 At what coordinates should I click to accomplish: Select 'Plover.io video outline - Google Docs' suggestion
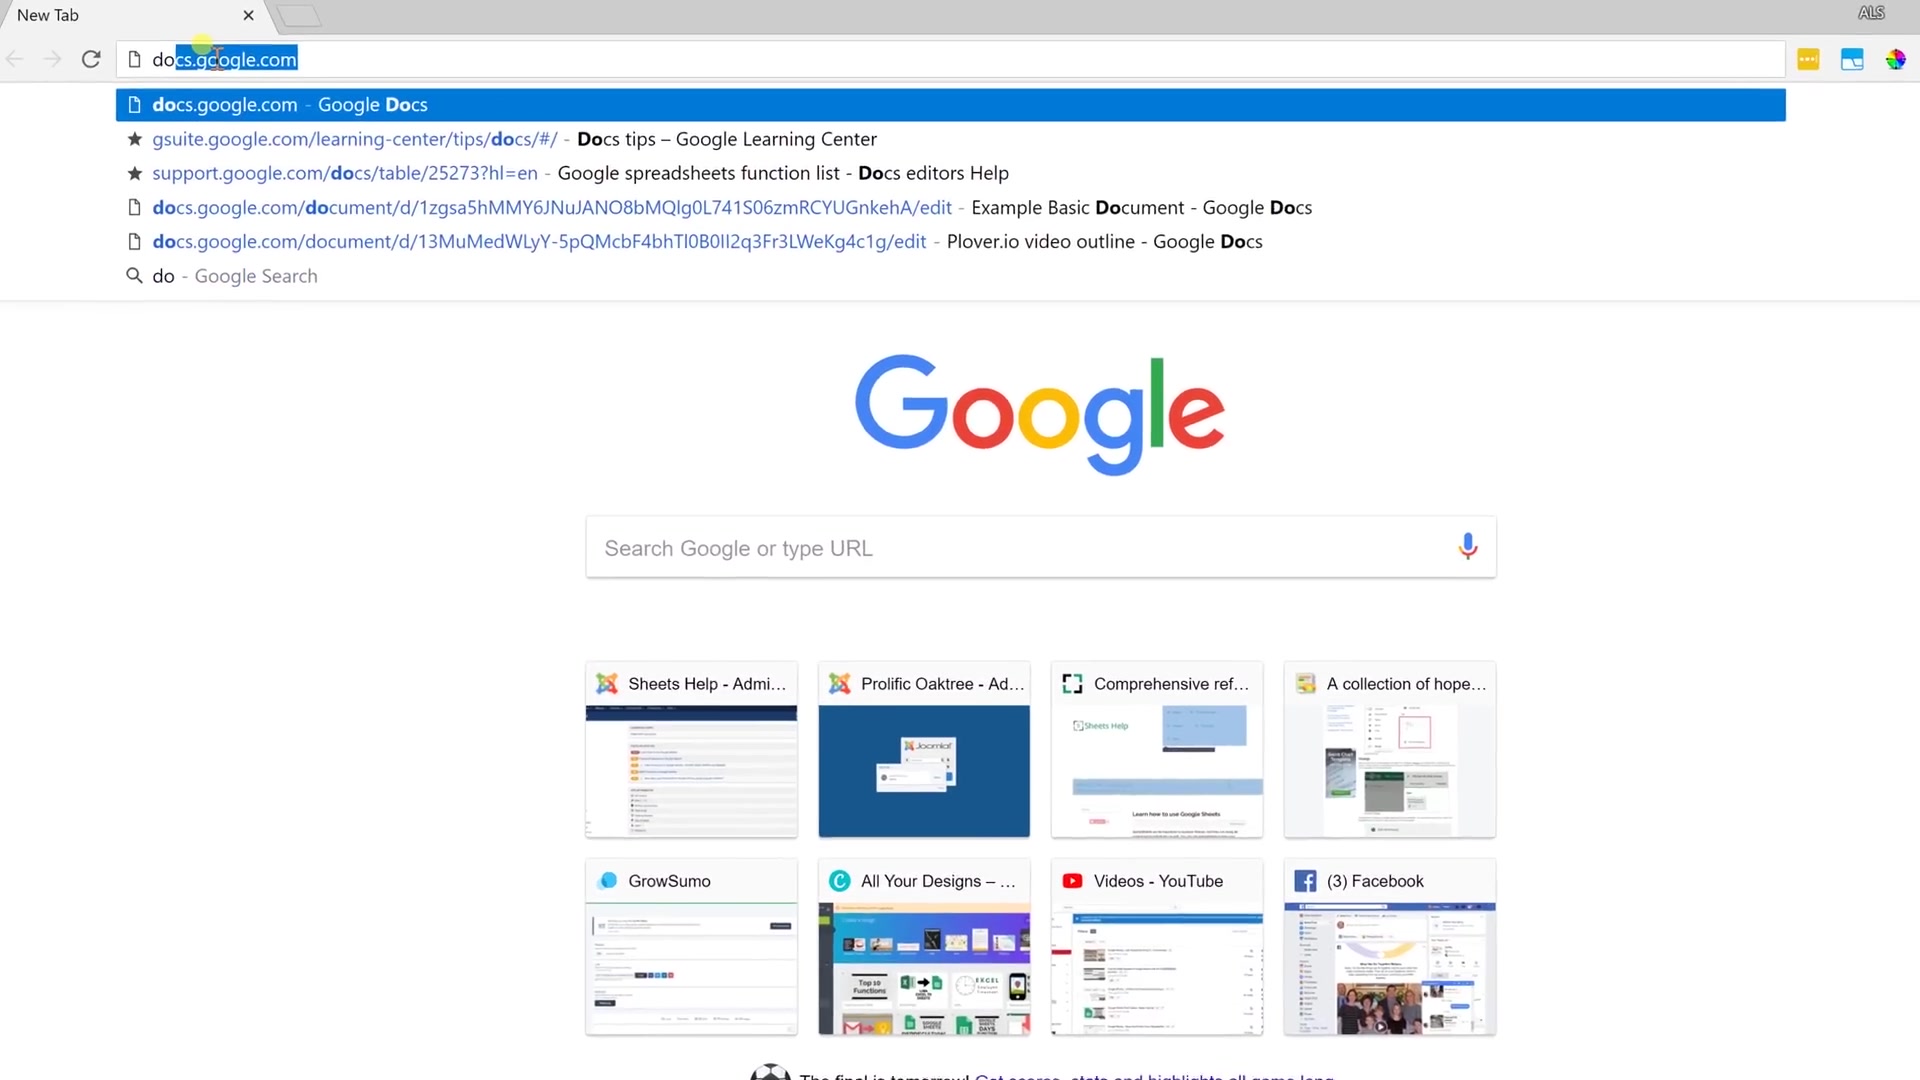[950, 241]
